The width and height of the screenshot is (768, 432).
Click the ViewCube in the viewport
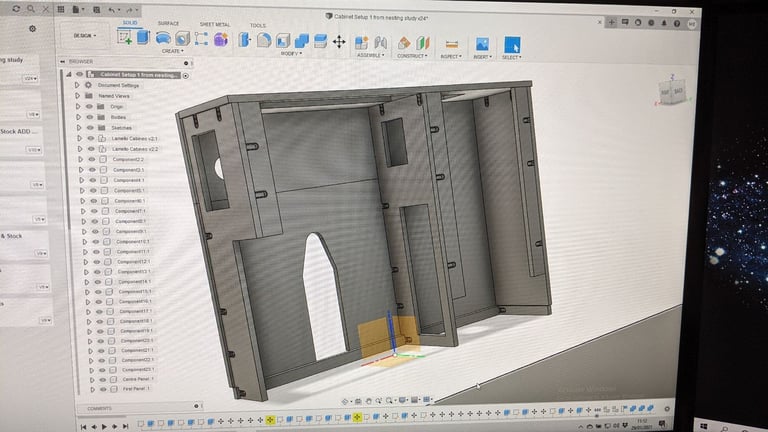point(672,92)
